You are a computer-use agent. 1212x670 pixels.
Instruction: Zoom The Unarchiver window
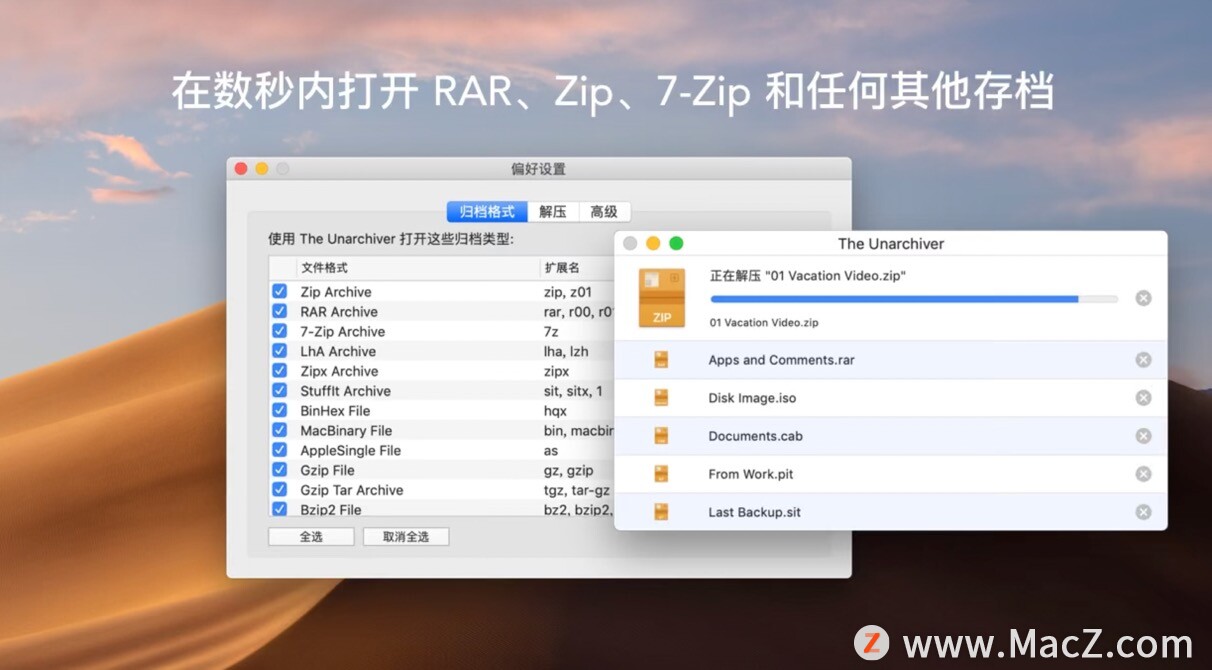[676, 243]
